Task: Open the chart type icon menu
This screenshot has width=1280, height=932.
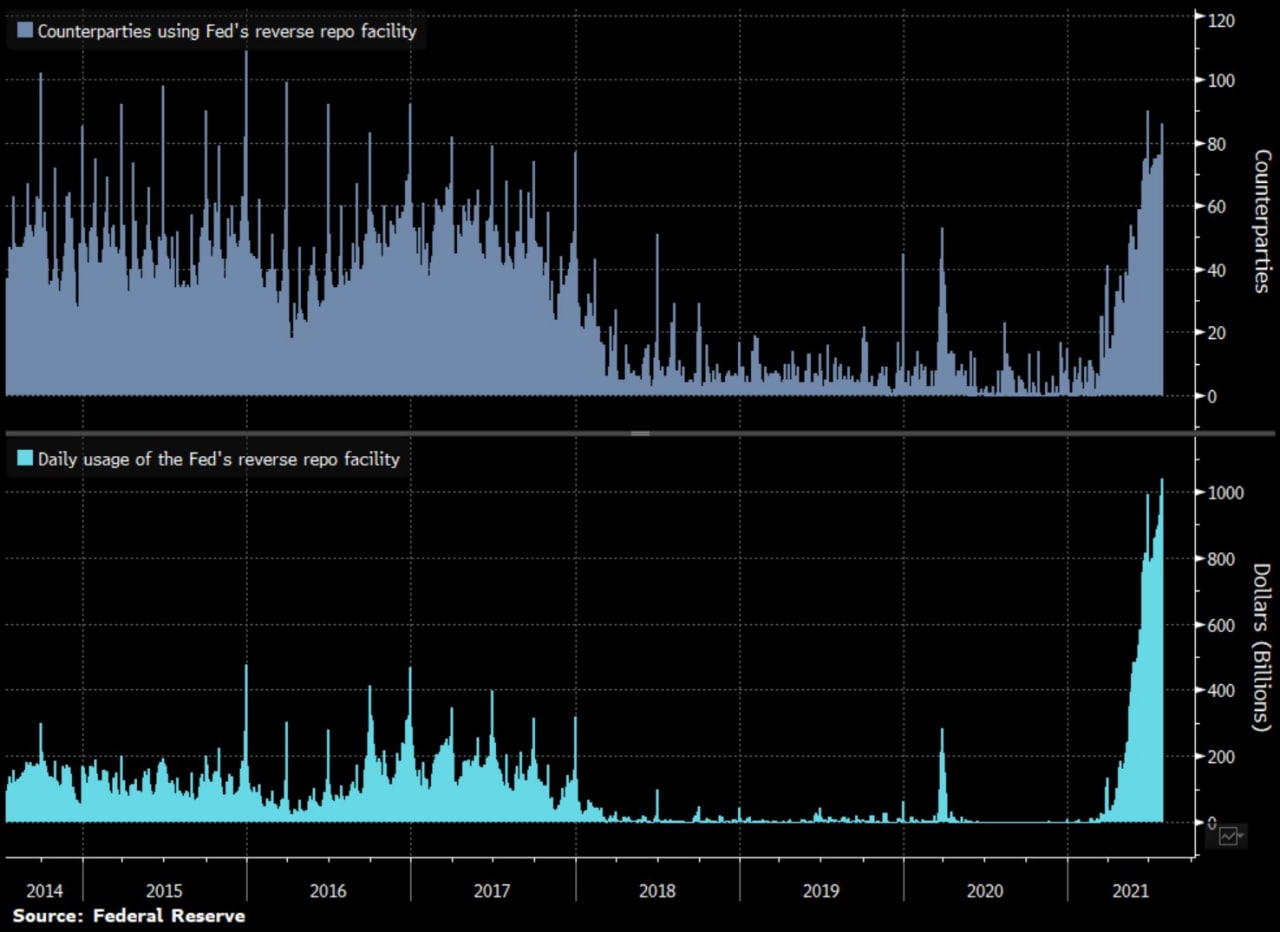Action: 1229,835
